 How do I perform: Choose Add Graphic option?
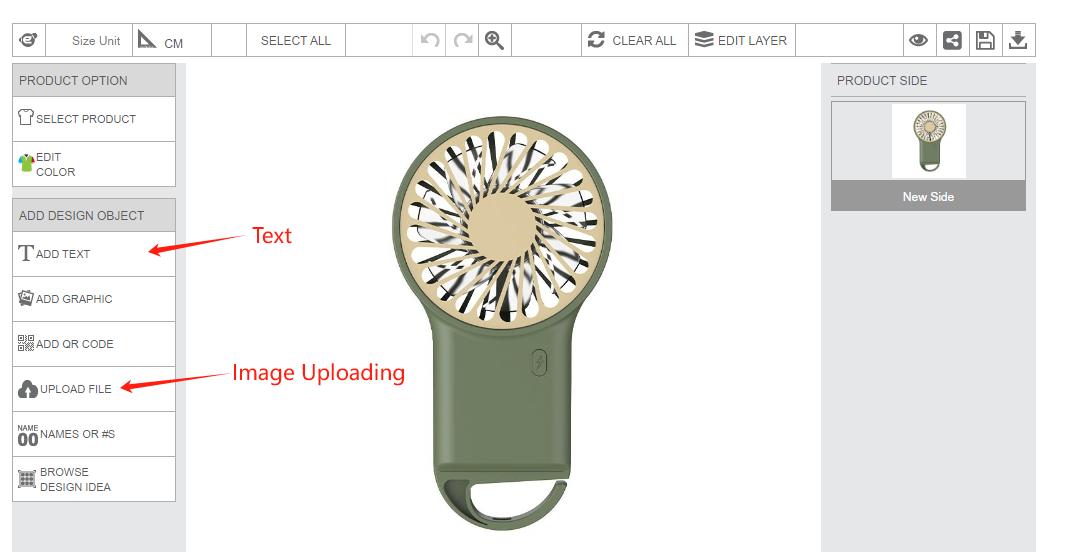coord(94,299)
